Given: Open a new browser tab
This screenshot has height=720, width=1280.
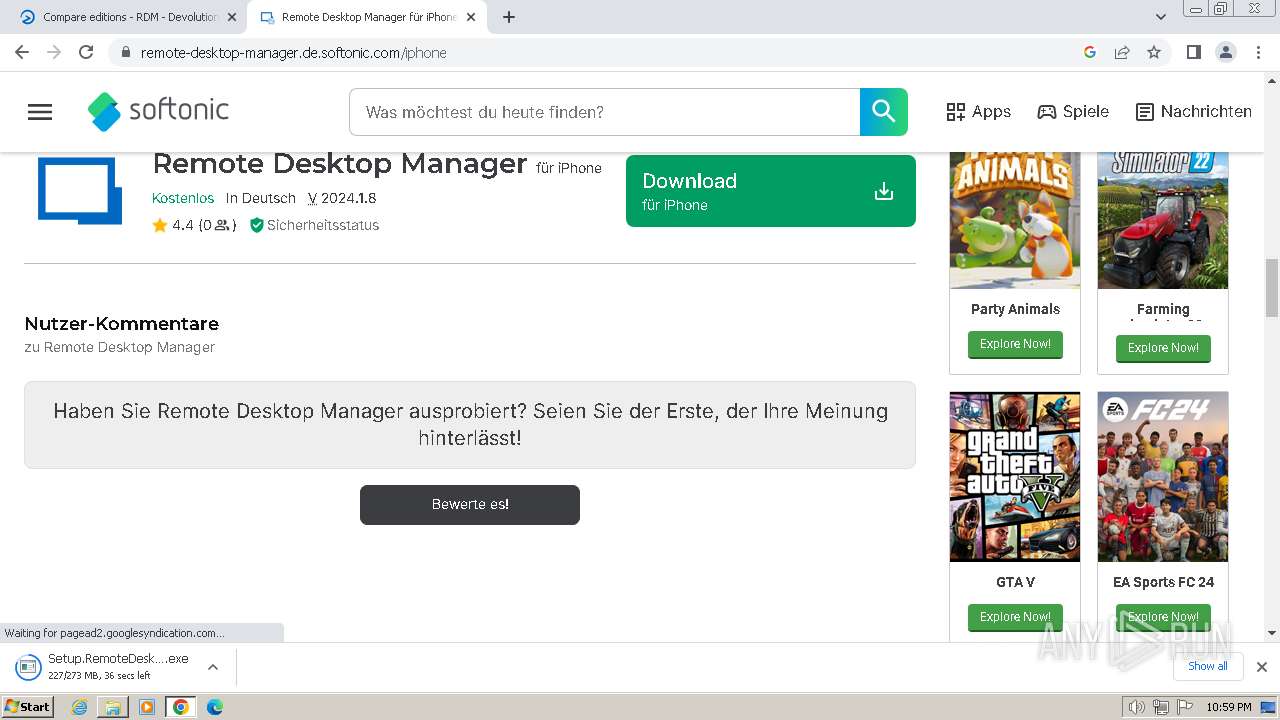Looking at the screenshot, I should pyautogui.click(x=509, y=17).
